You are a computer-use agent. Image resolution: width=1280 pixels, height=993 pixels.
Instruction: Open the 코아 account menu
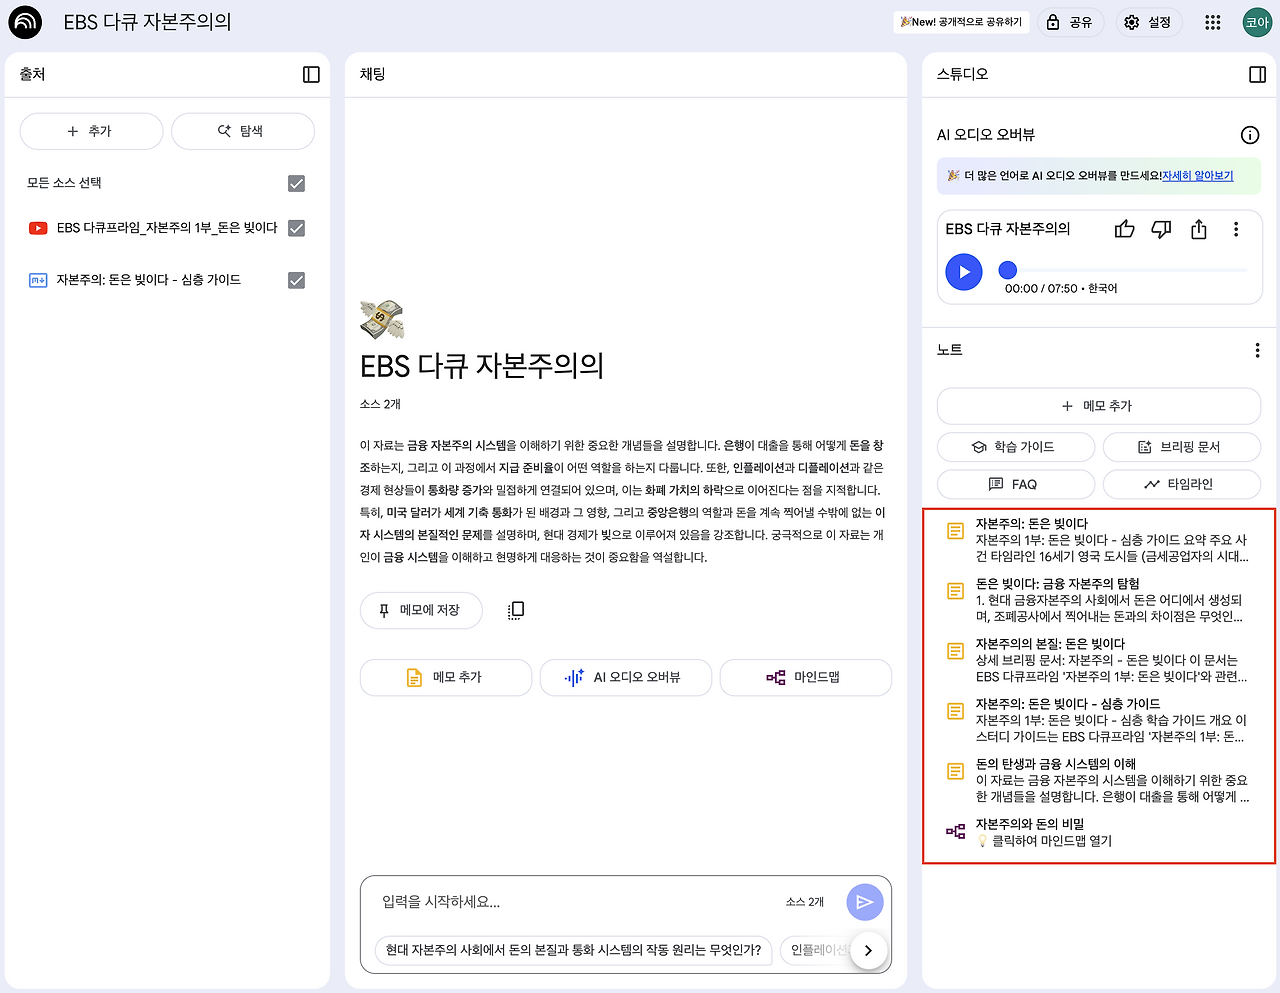[x=1256, y=21]
